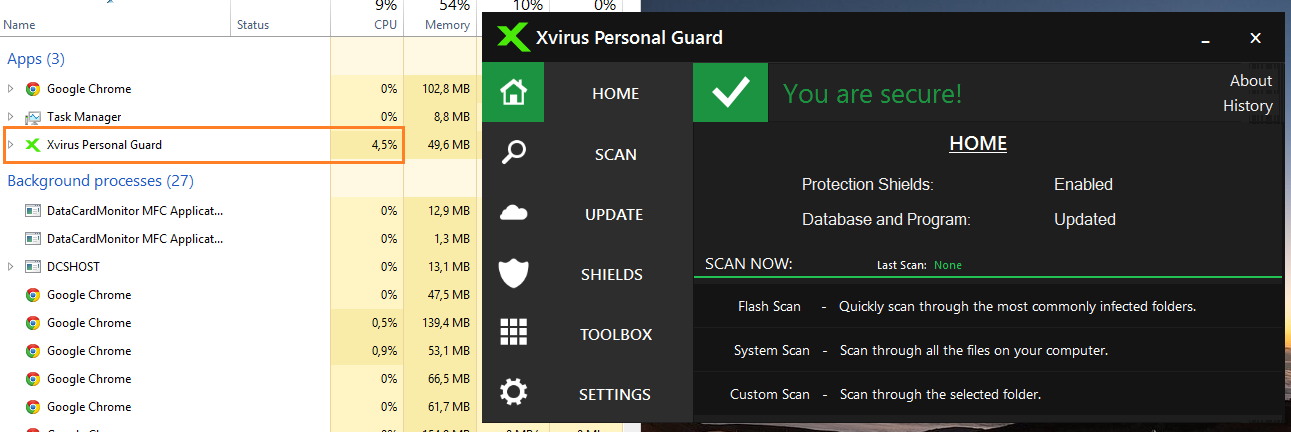Image resolution: width=1291 pixels, height=432 pixels.
Task: Click the You are secure! banner text
Action: coord(872,94)
